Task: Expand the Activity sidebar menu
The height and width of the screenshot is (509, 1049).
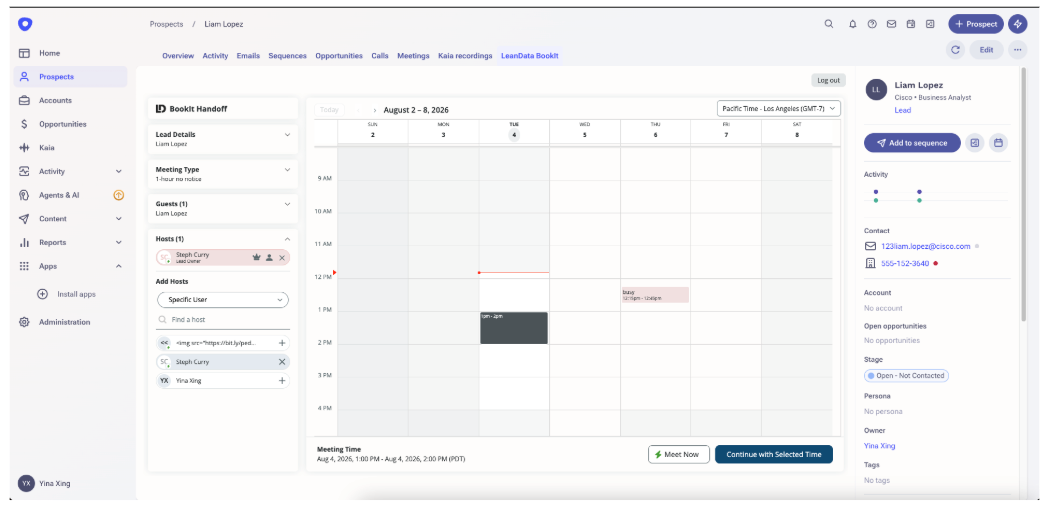Action: click(x=118, y=171)
